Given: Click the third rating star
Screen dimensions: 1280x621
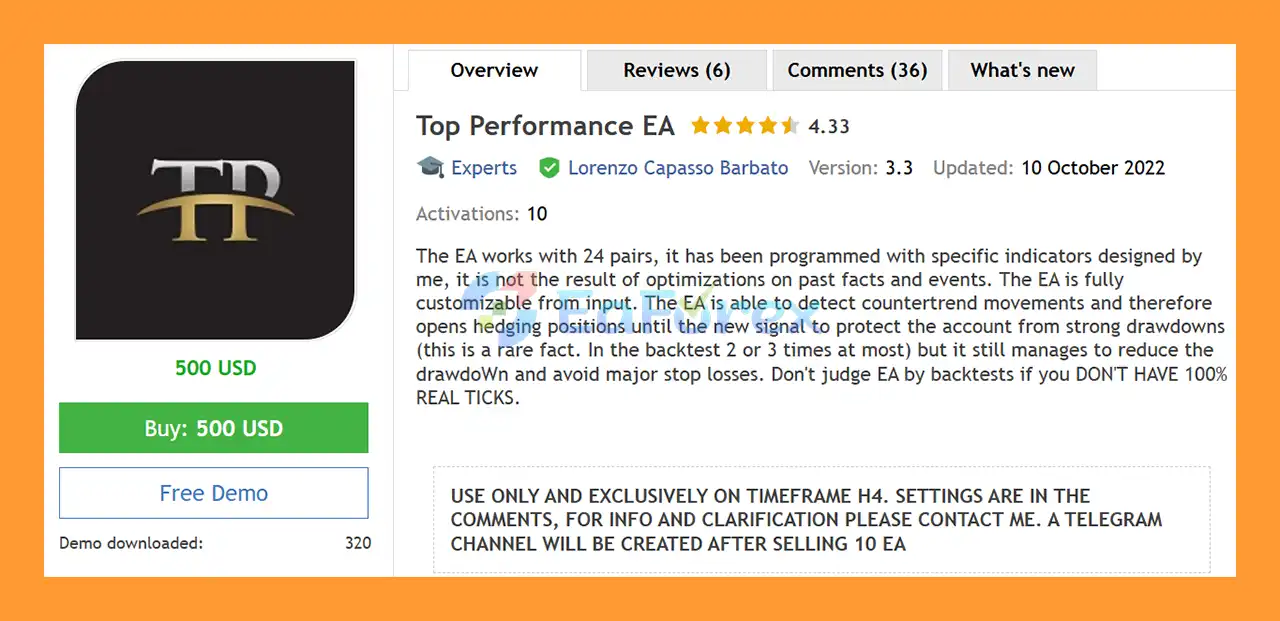Looking at the screenshot, I should point(745,126).
